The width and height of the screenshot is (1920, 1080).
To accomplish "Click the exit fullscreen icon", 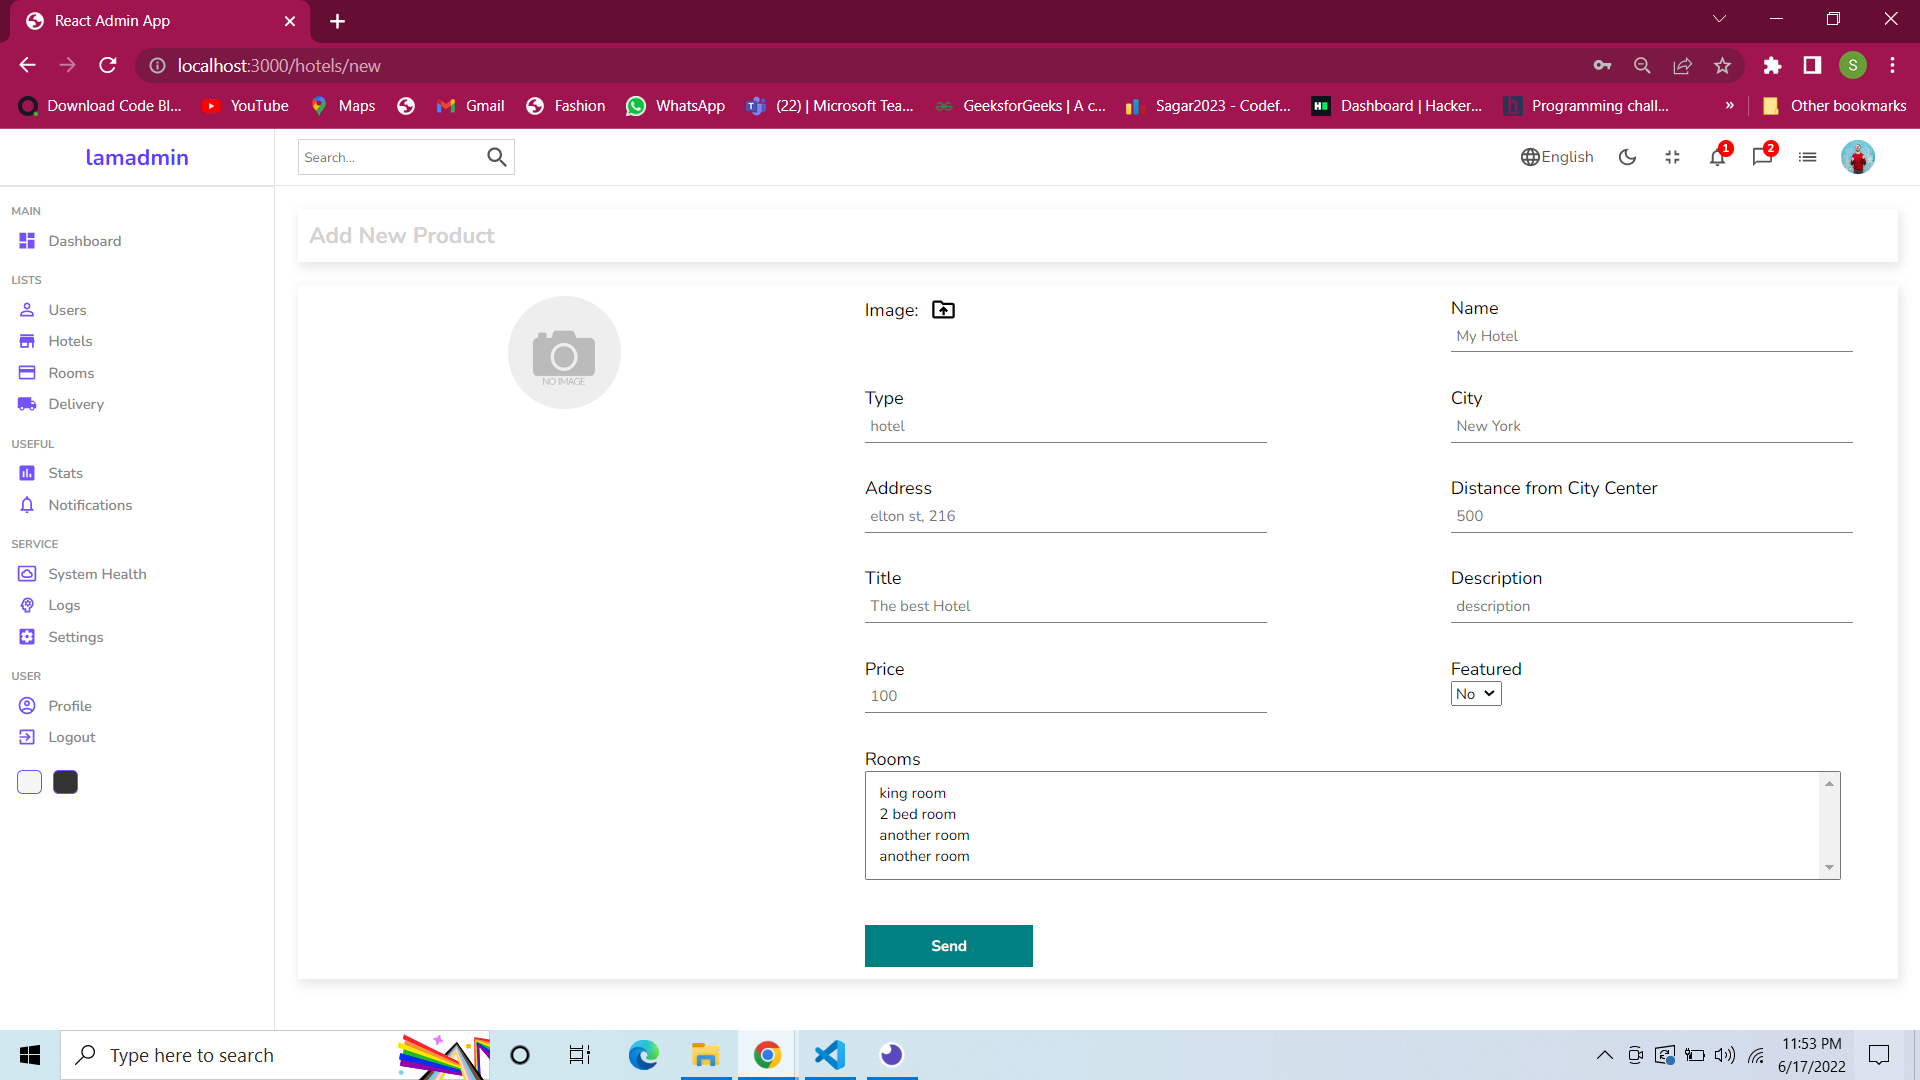I will pyautogui.click(x=1672, y=157).
